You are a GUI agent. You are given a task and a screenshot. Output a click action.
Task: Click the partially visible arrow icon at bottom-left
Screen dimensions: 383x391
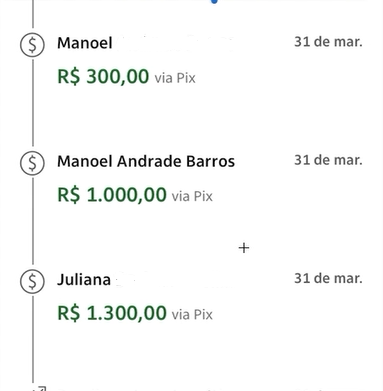(x=39, y=388)
